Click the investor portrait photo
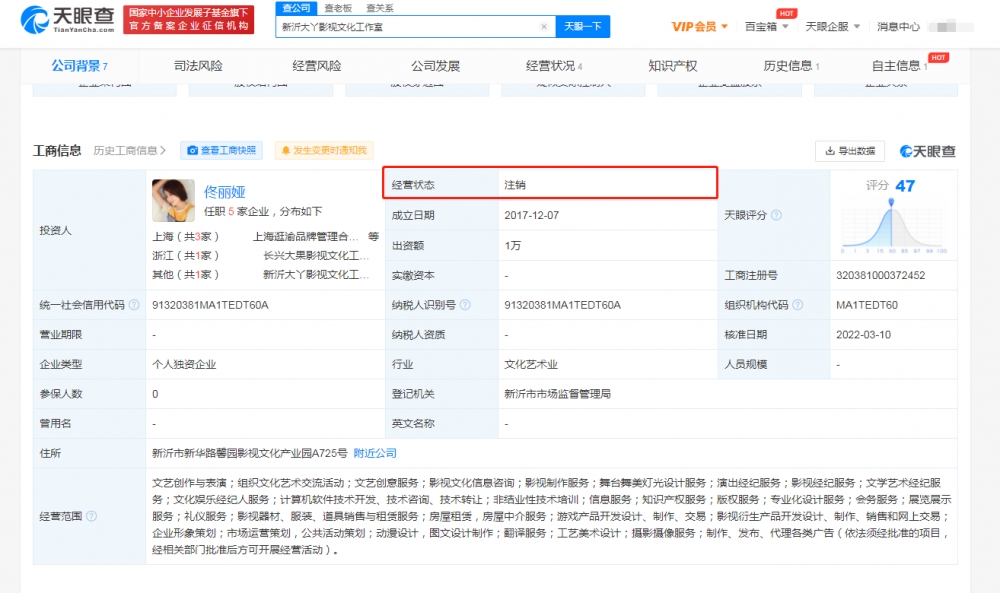1000x593 pixels. pyautogui.click(x=173, y=200)
